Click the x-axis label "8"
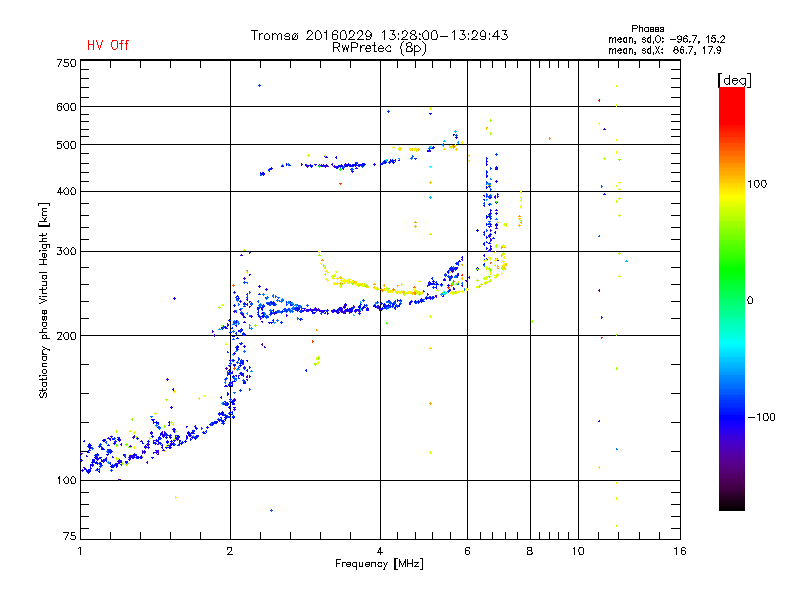 (530, 551)
